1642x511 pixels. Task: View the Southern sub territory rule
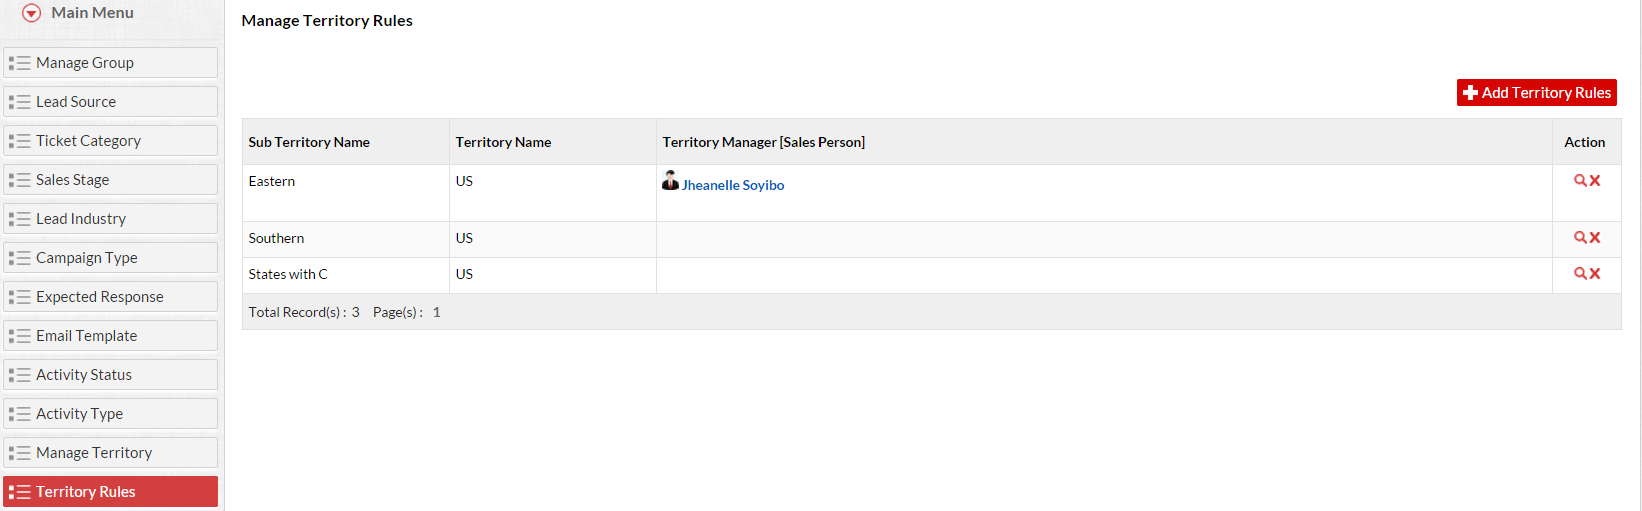[1580, 238]
